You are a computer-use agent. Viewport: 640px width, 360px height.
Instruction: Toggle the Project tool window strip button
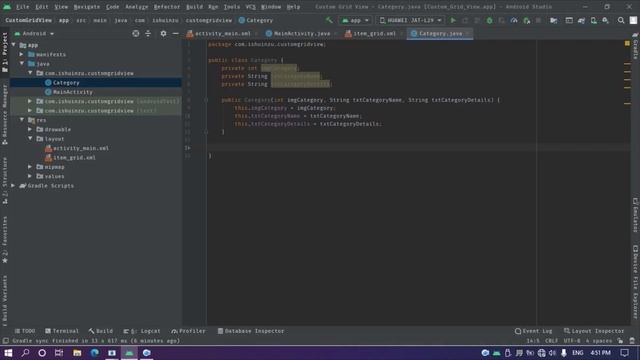coord(5,53)
